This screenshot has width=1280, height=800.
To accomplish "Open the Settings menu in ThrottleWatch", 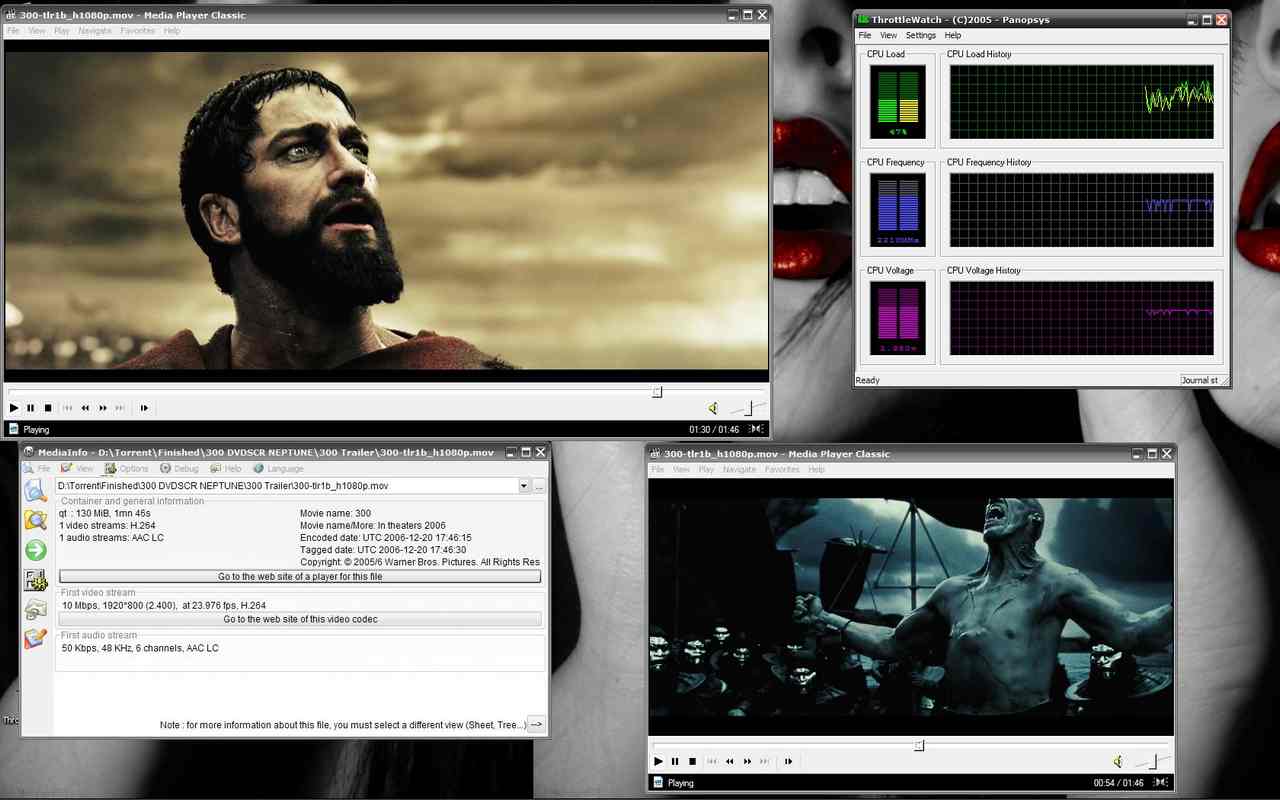I will [921, 36].
